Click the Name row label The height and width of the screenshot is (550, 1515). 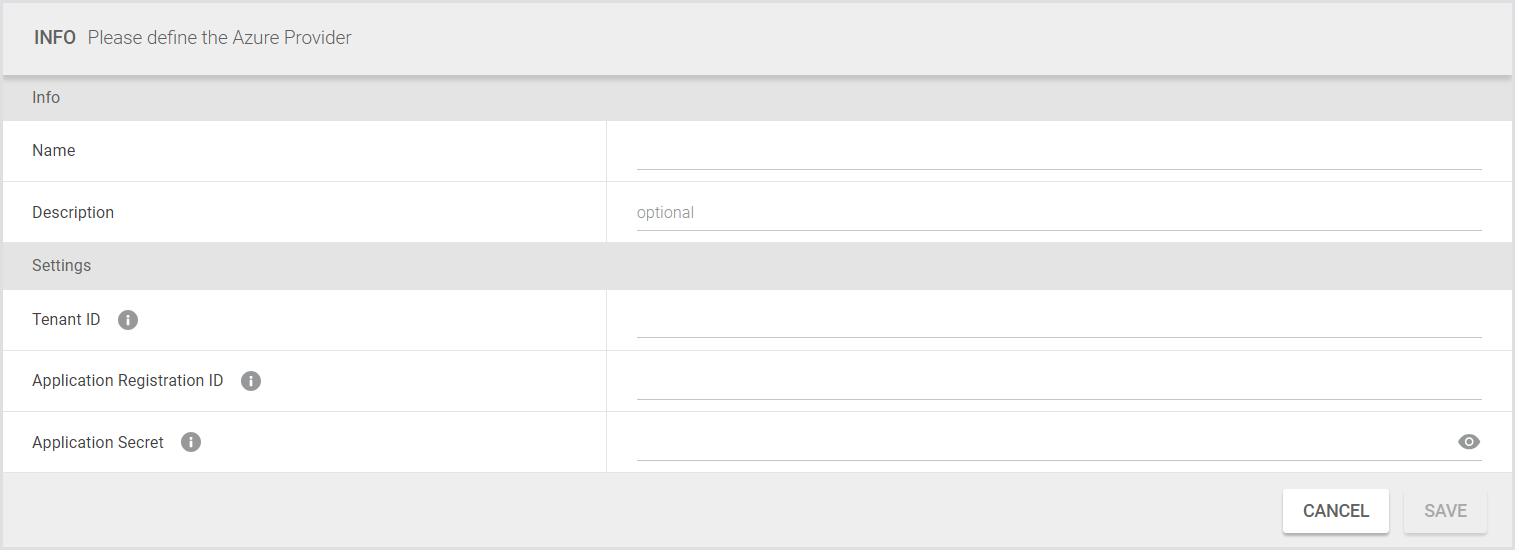point(54,150)
